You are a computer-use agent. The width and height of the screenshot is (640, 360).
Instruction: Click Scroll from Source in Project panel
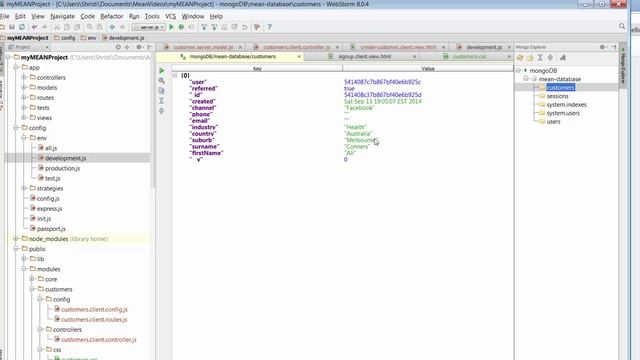[x=118, y=47]
